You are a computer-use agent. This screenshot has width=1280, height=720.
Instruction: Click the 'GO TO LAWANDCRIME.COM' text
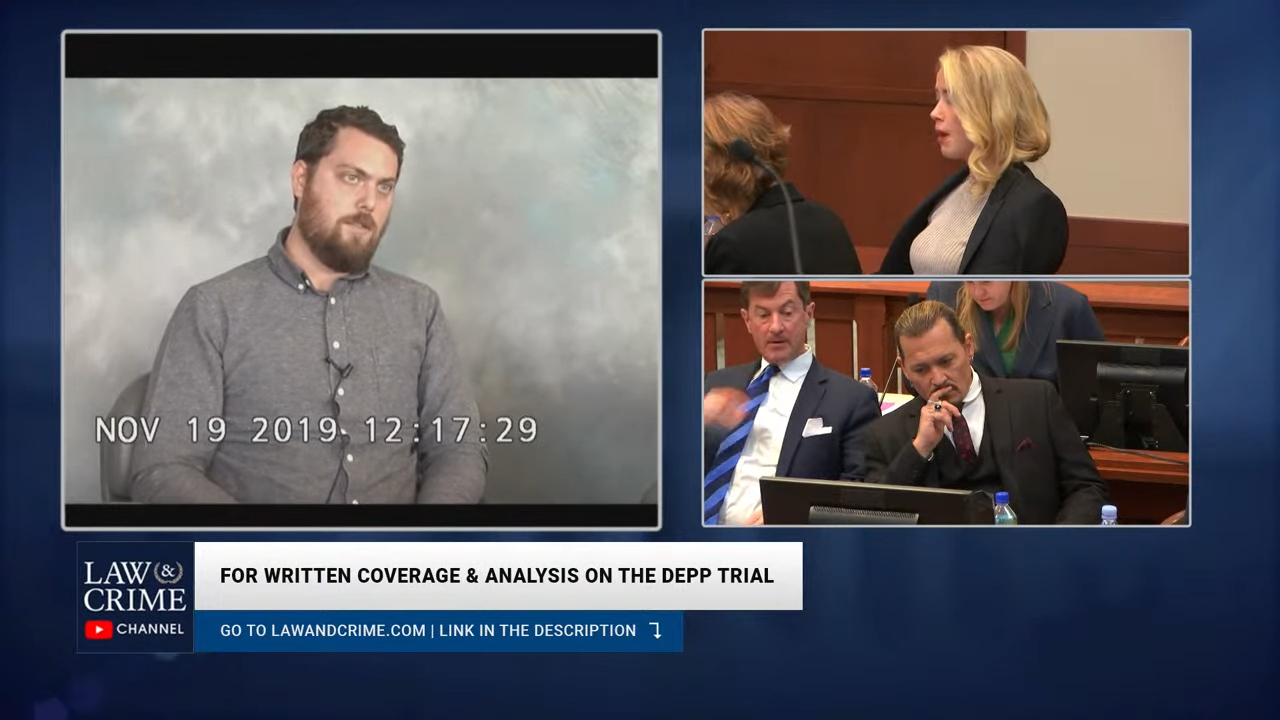[323, 631]
